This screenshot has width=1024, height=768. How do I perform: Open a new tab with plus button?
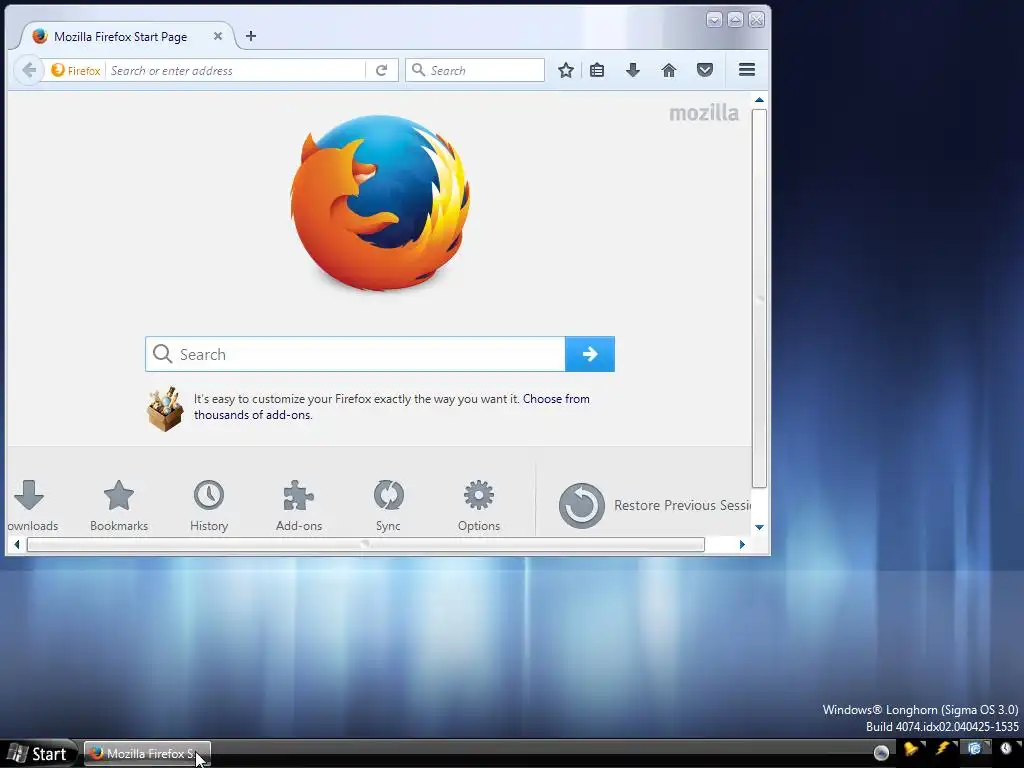(251, 37)
